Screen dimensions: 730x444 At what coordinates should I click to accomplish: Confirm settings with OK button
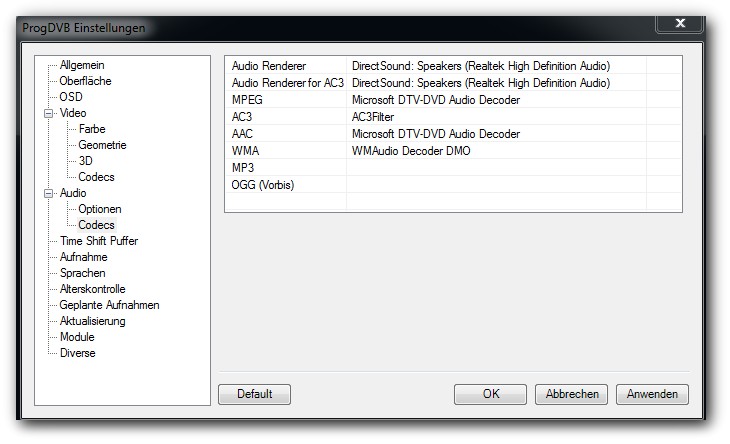coord(490,394)
